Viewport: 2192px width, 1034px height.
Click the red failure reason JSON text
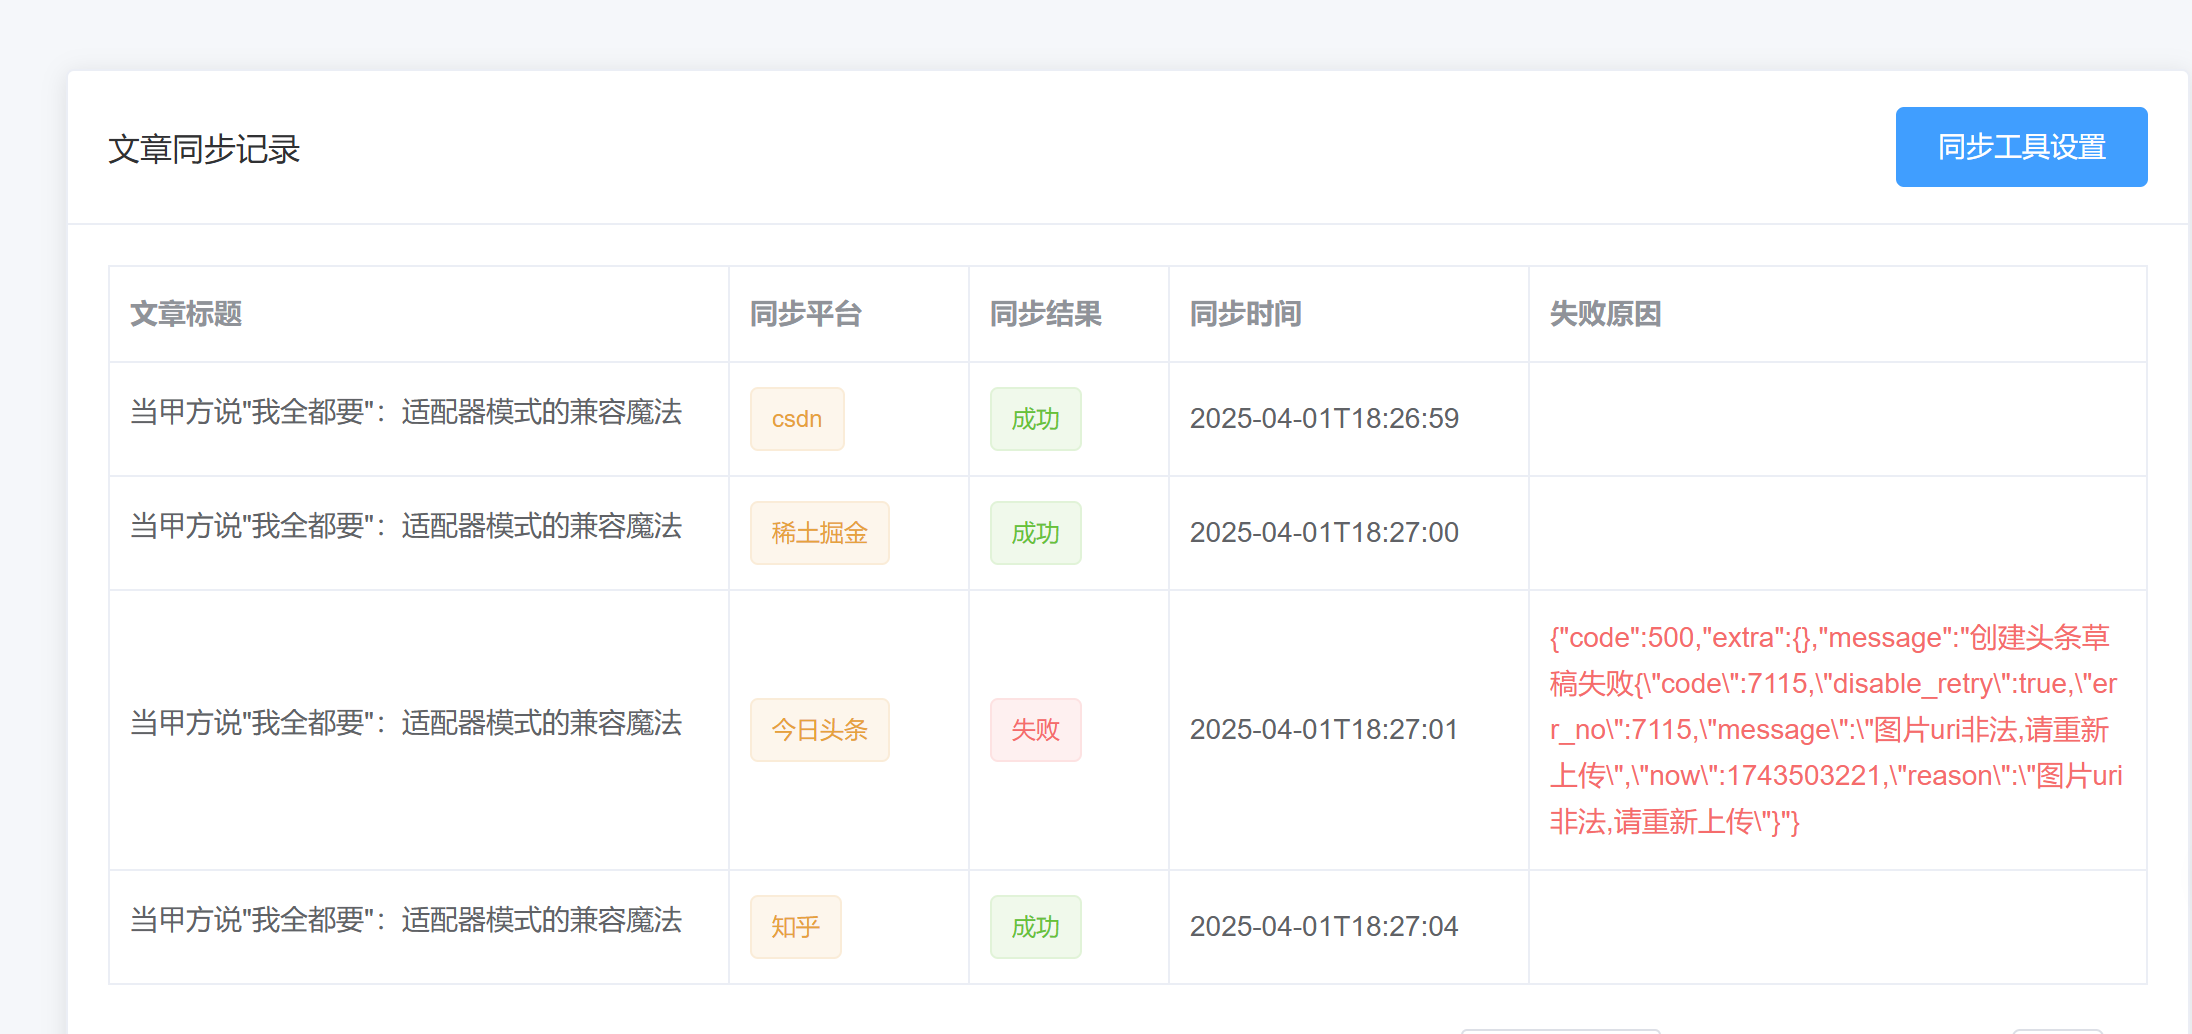pyautogui.click(x=1836, y=730)
